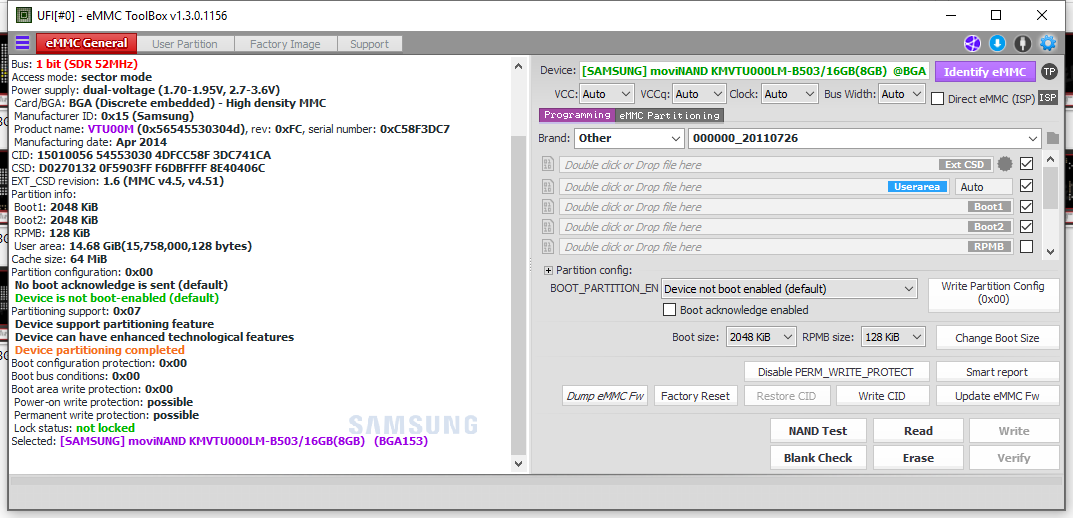This screenshot has width=1073, height=518.
Task: Switch to the User Partition tab
Action: click(x=184, y=44)
